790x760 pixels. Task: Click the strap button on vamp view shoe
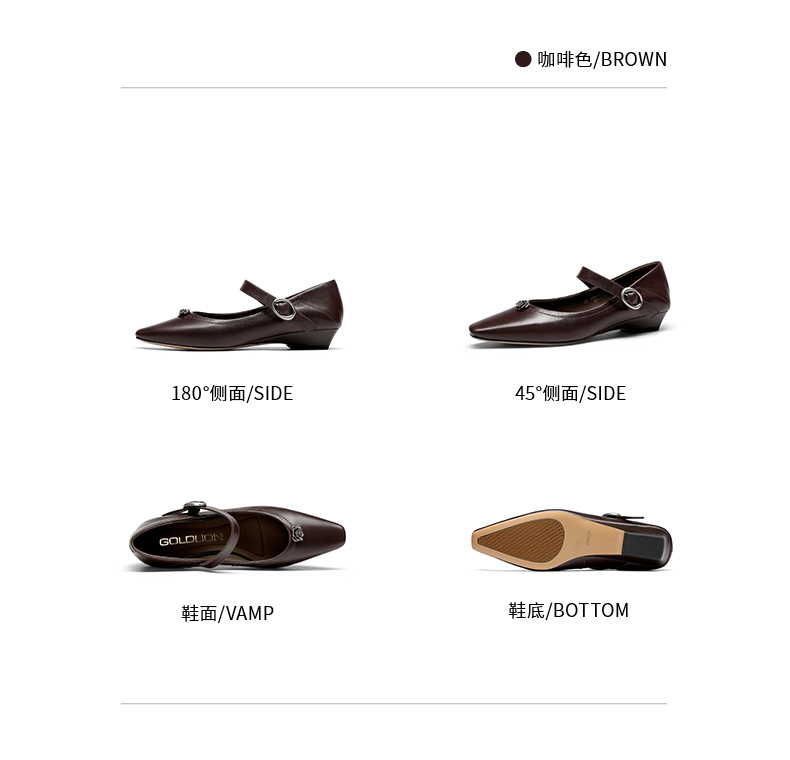pyautogui.click(x=194, y=506)
